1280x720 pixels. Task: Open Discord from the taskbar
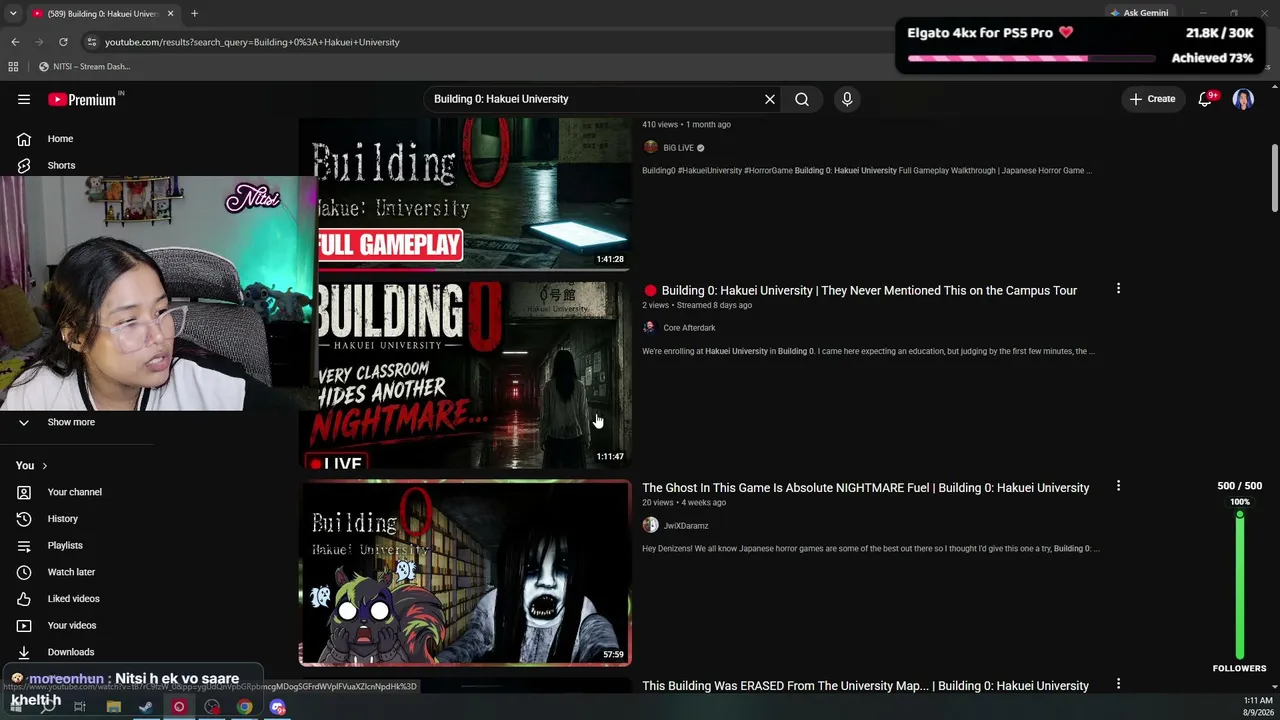point(278,707)
